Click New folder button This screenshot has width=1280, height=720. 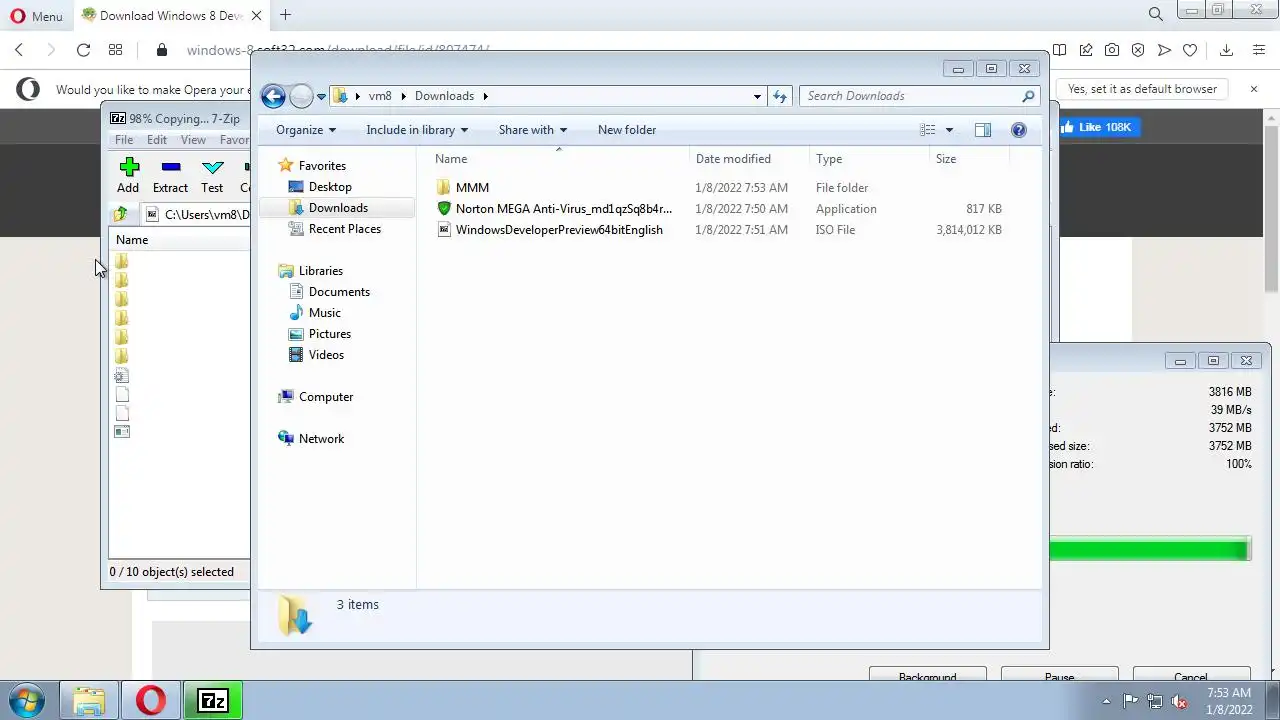[627, 130]
